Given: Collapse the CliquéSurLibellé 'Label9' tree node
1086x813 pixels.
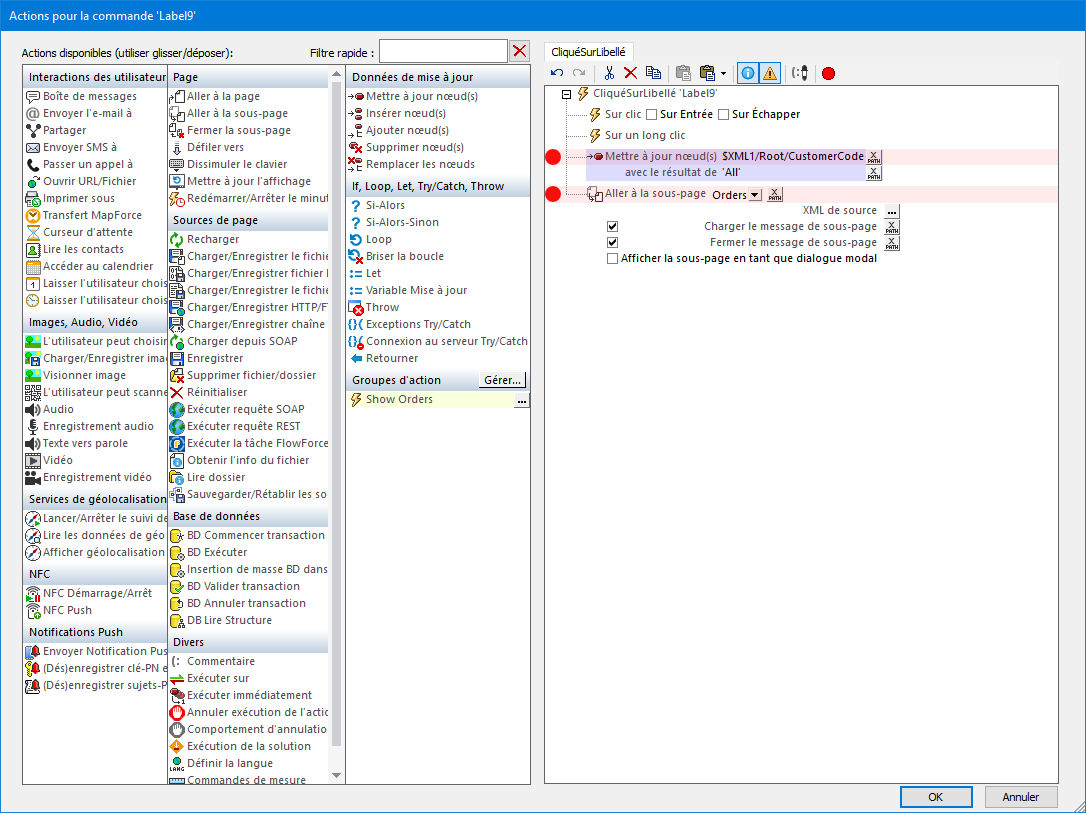Looking at the screenshot, I should (x=567, y=94).
